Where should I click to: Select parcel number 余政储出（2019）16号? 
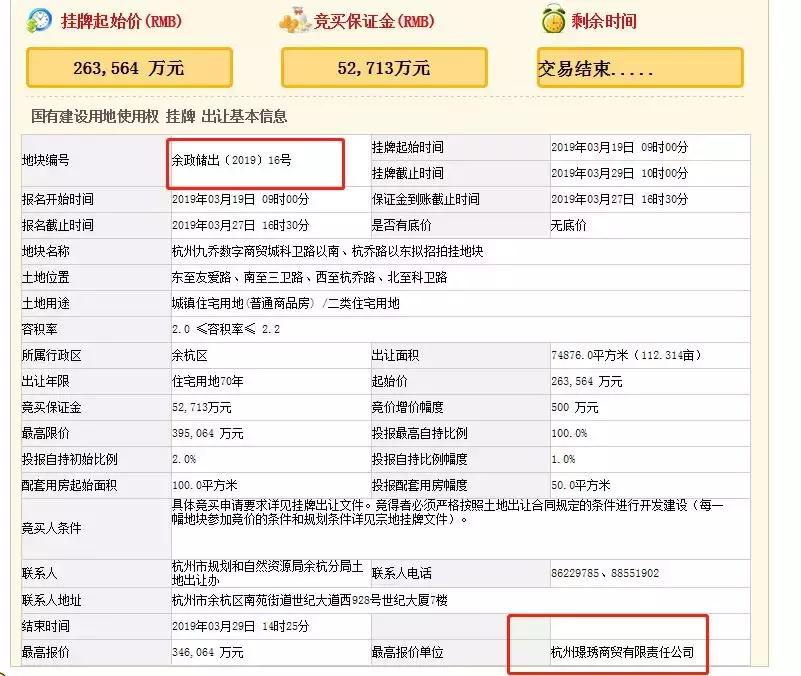231,160
